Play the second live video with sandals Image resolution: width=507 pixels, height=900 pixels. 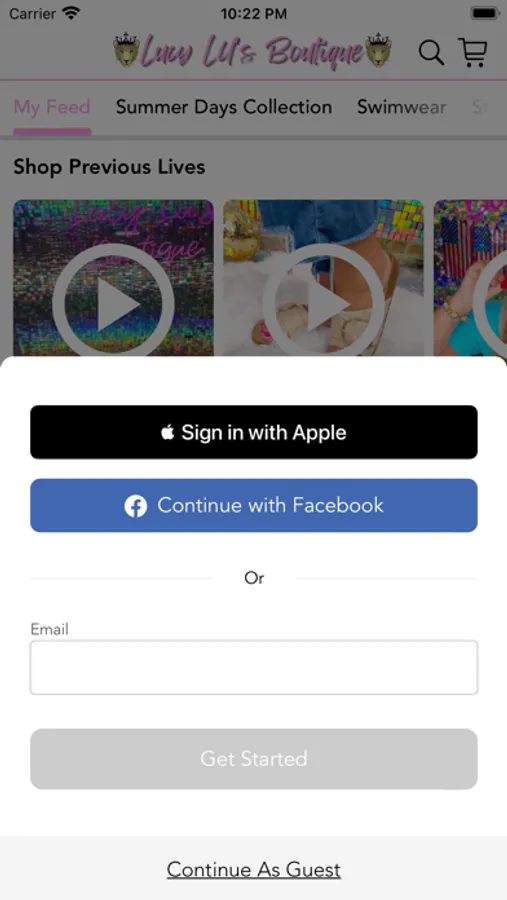coord(323,279)
